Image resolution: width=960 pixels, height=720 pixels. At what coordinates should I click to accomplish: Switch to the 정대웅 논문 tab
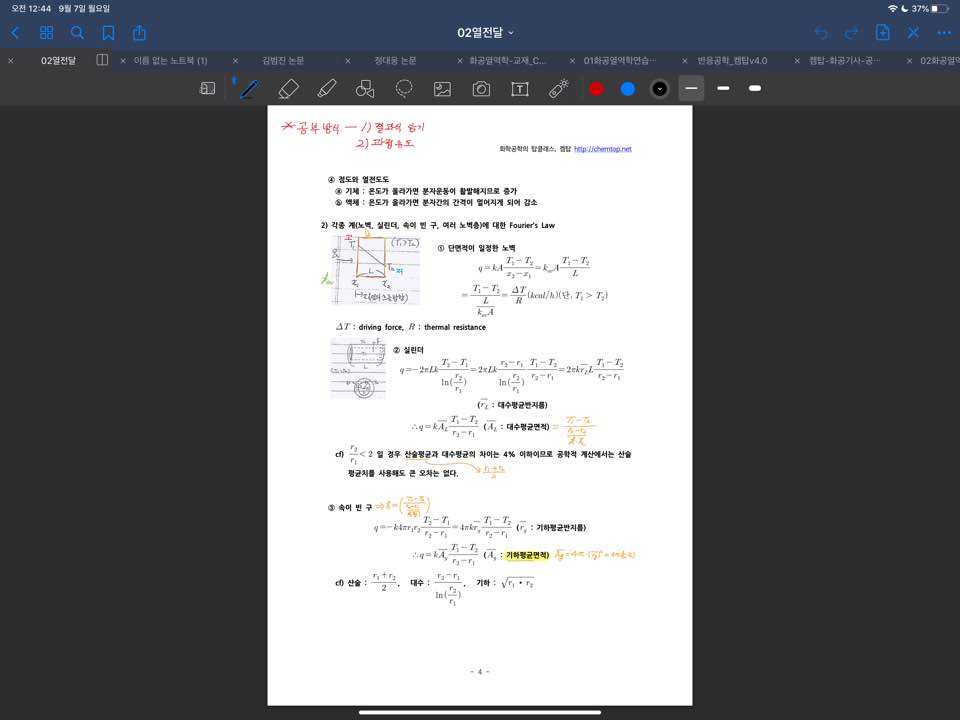[395, 61]
